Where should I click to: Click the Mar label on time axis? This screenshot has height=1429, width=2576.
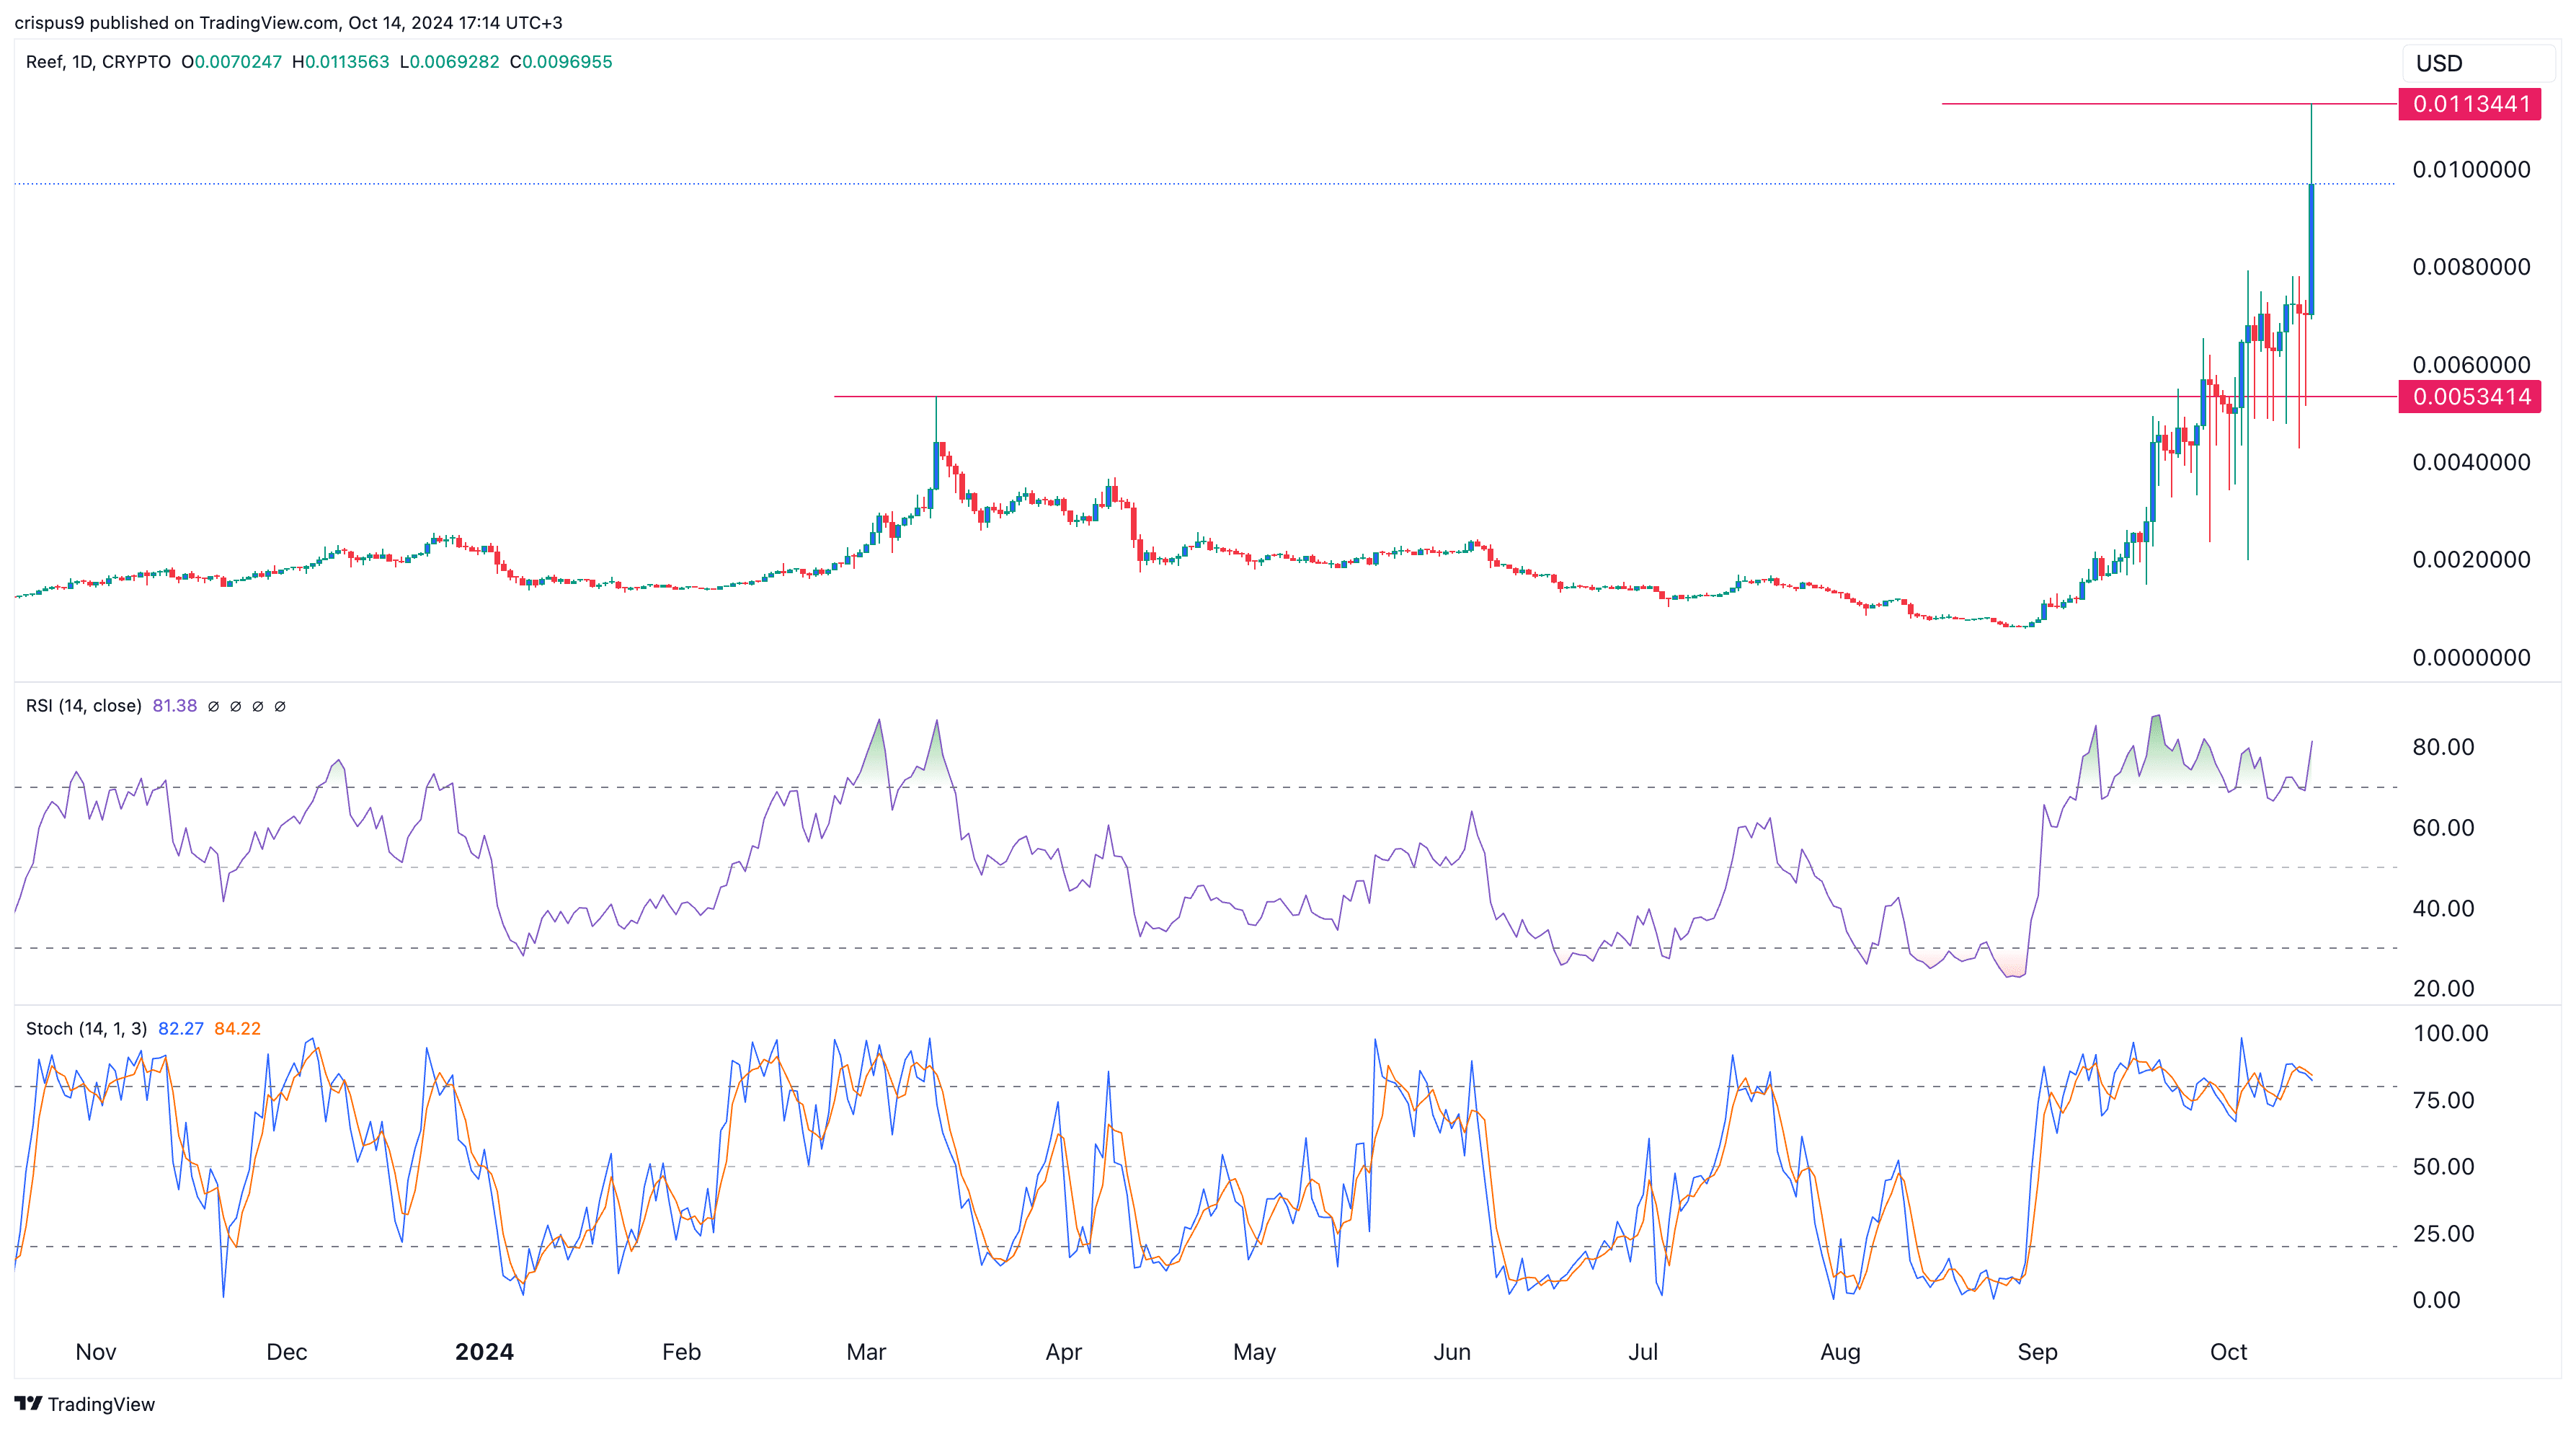tap(866, 1352)
